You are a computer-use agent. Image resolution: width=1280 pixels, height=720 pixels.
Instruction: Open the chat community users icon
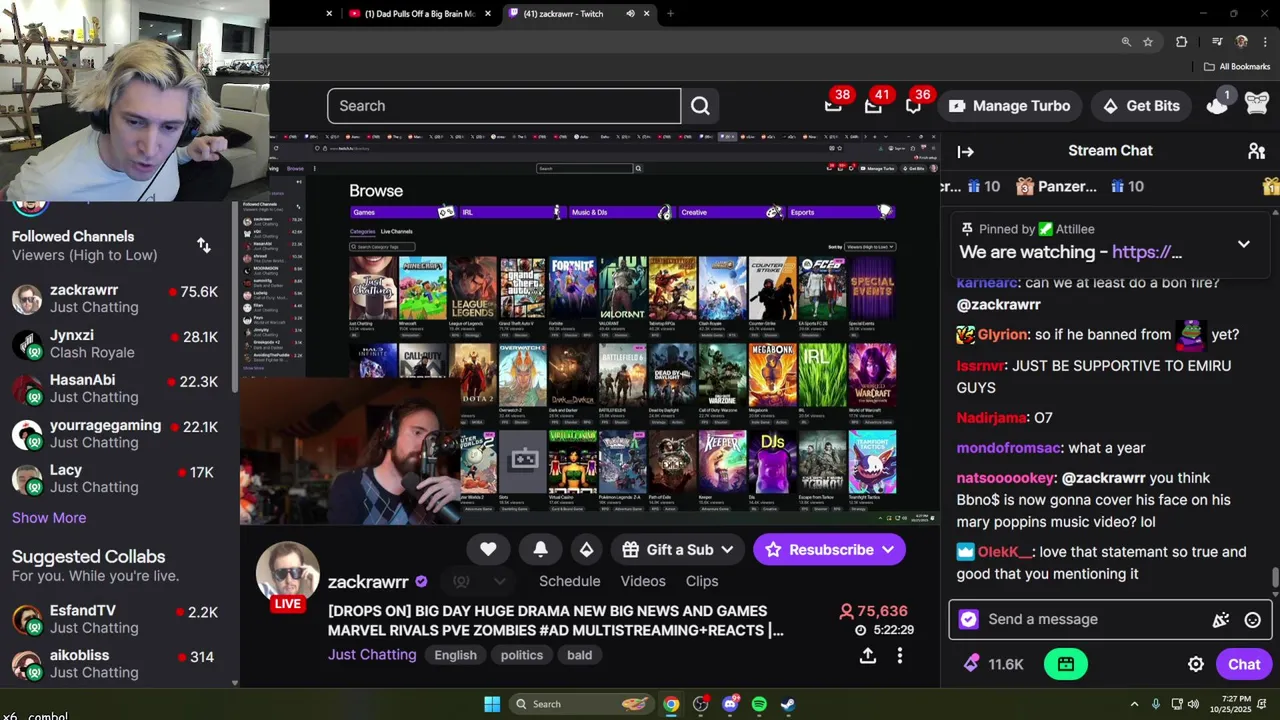[1256, 151]
